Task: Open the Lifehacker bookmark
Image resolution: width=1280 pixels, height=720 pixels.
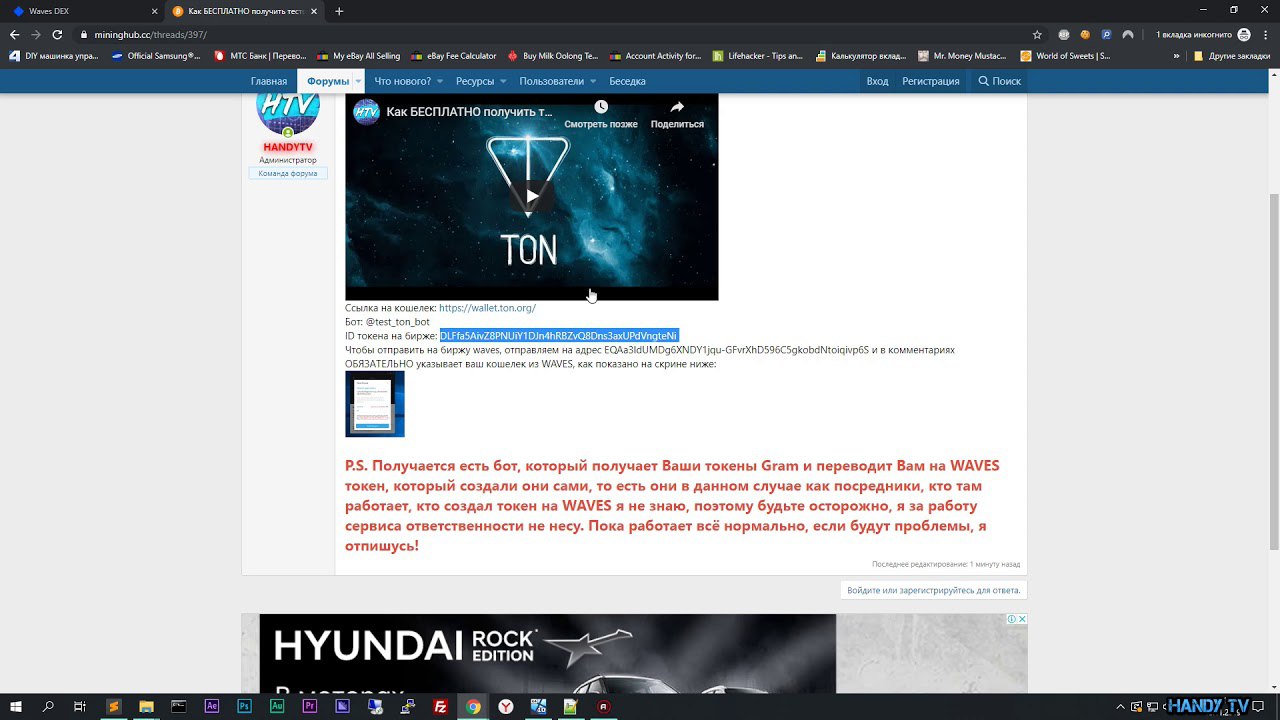Action: [758, 56]
